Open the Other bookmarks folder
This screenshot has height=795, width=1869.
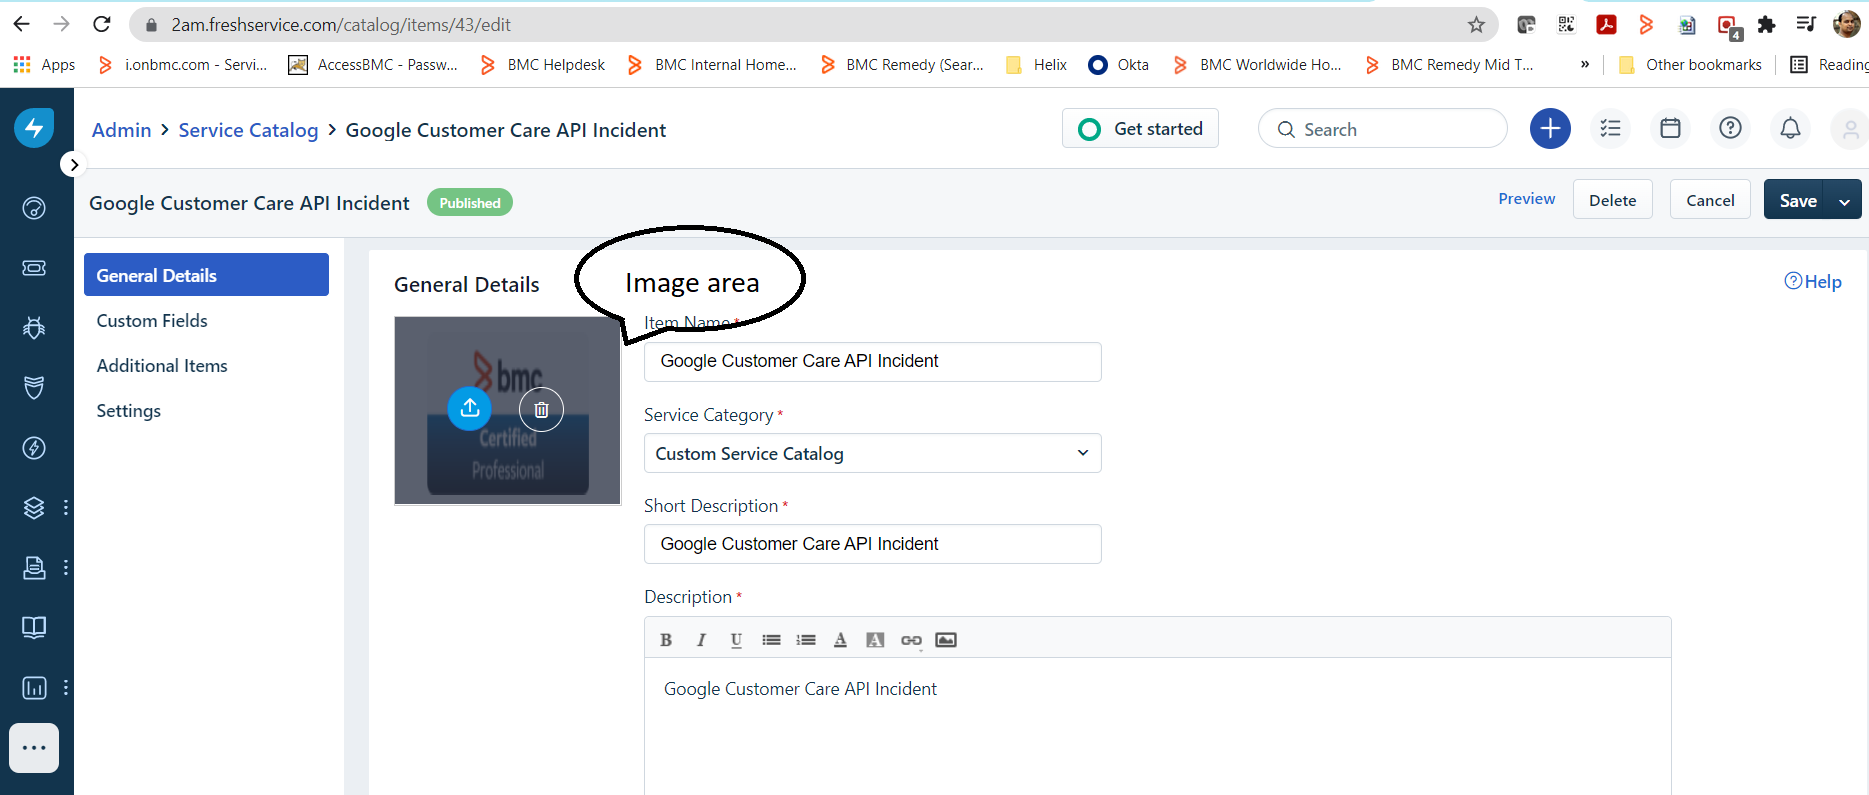(1690, 65)
